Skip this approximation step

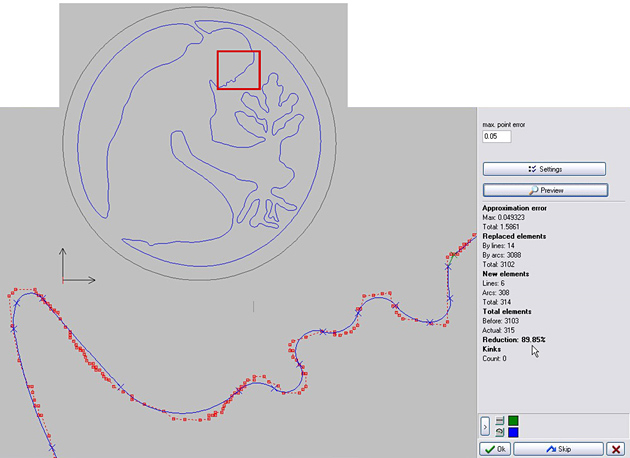[x=558, y=449]
